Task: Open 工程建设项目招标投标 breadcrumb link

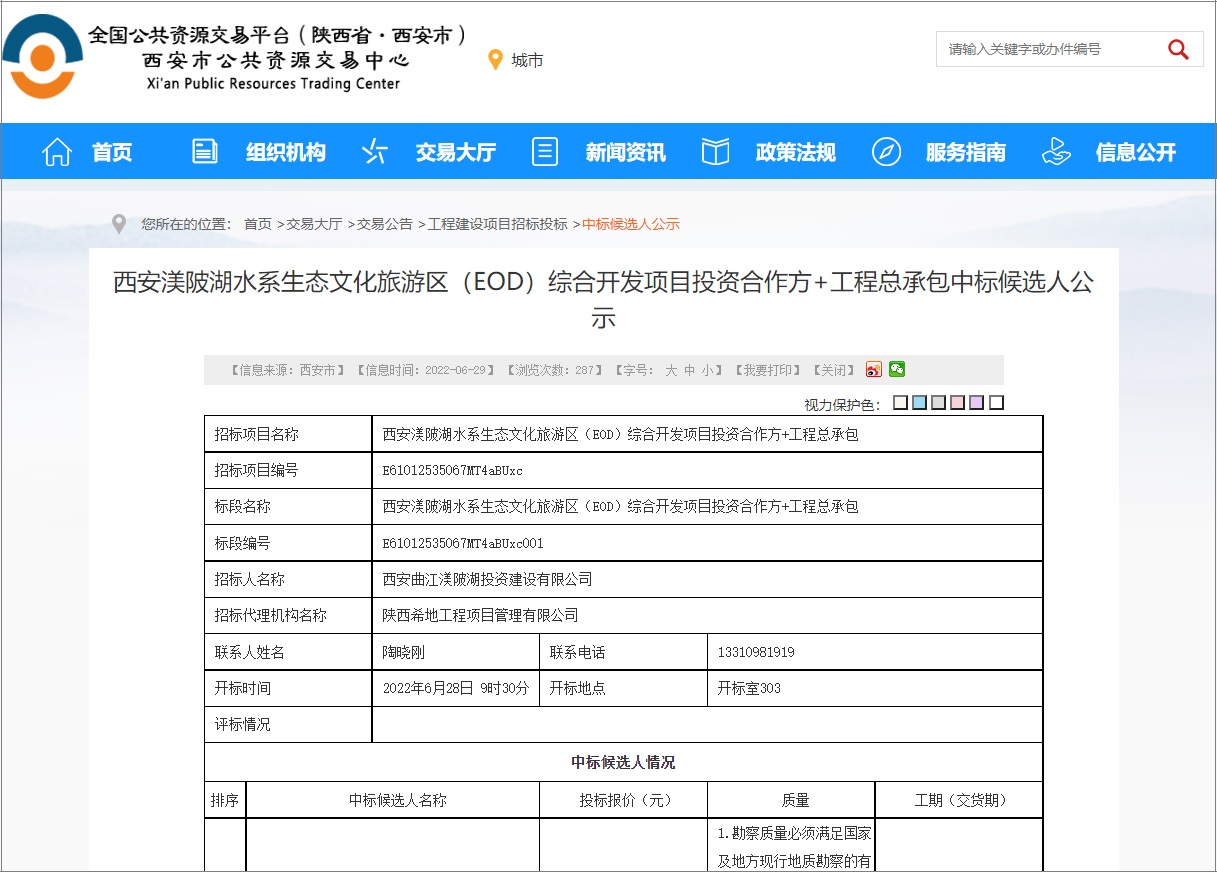Action: click(497, 224)
